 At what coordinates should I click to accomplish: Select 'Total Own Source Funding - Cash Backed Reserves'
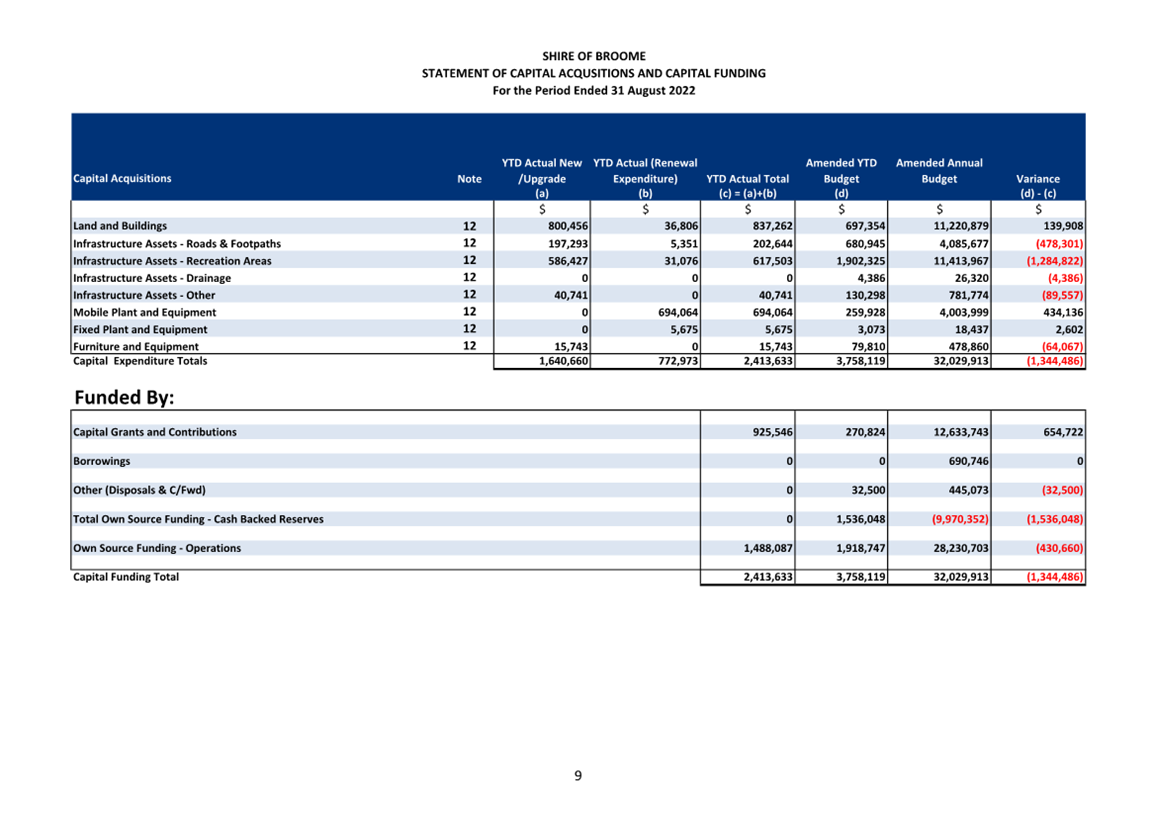click(198, 520)
